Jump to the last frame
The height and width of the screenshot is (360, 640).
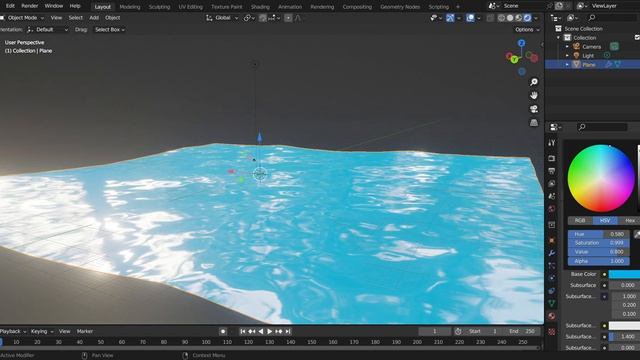[x=288, y=331]
